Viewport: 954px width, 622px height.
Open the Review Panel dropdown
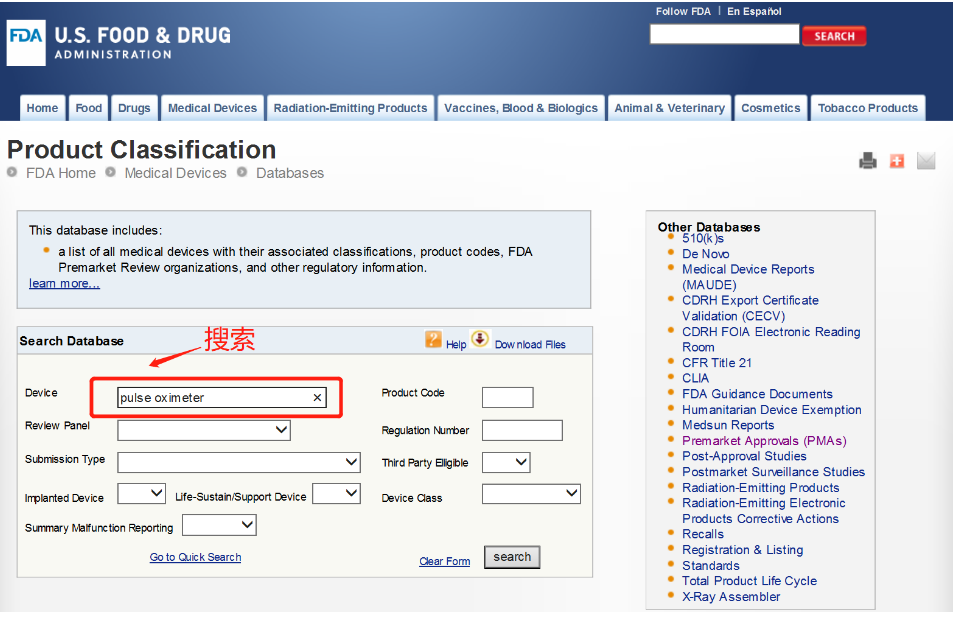pos(204,430)
